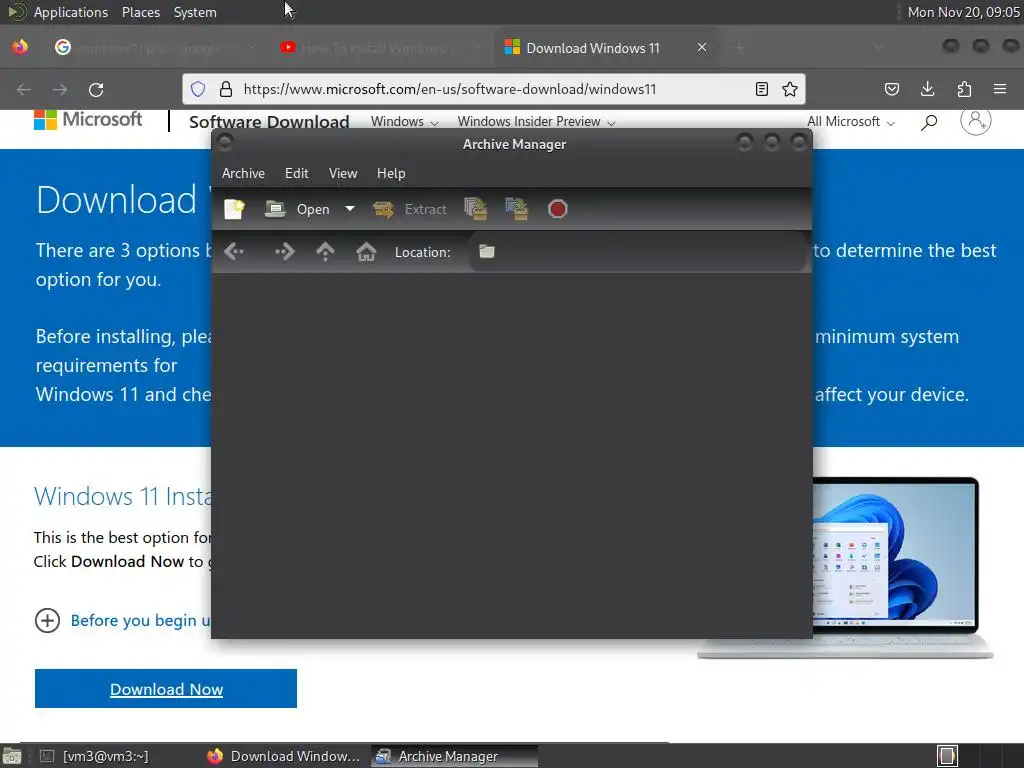This screenshot has height=768, width=1024.
Task: Expand the All Microsoft dropdown
Action: tap(850, 121)
